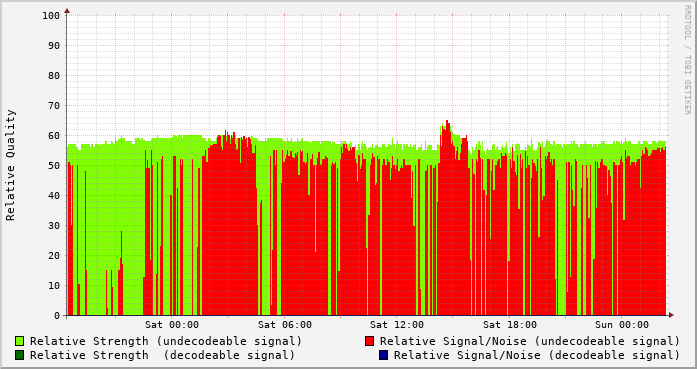Viewport: 697px width, 369px height.
Task: Click the Sat 12:00 time axis label
Action: coord(397,325)
